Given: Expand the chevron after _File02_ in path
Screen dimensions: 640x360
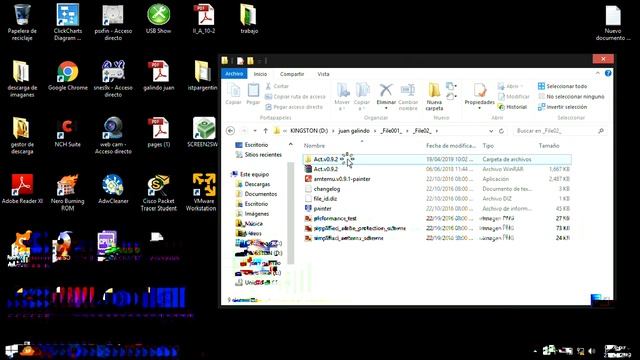Looking at the screenshot, I should coord(437,131).
